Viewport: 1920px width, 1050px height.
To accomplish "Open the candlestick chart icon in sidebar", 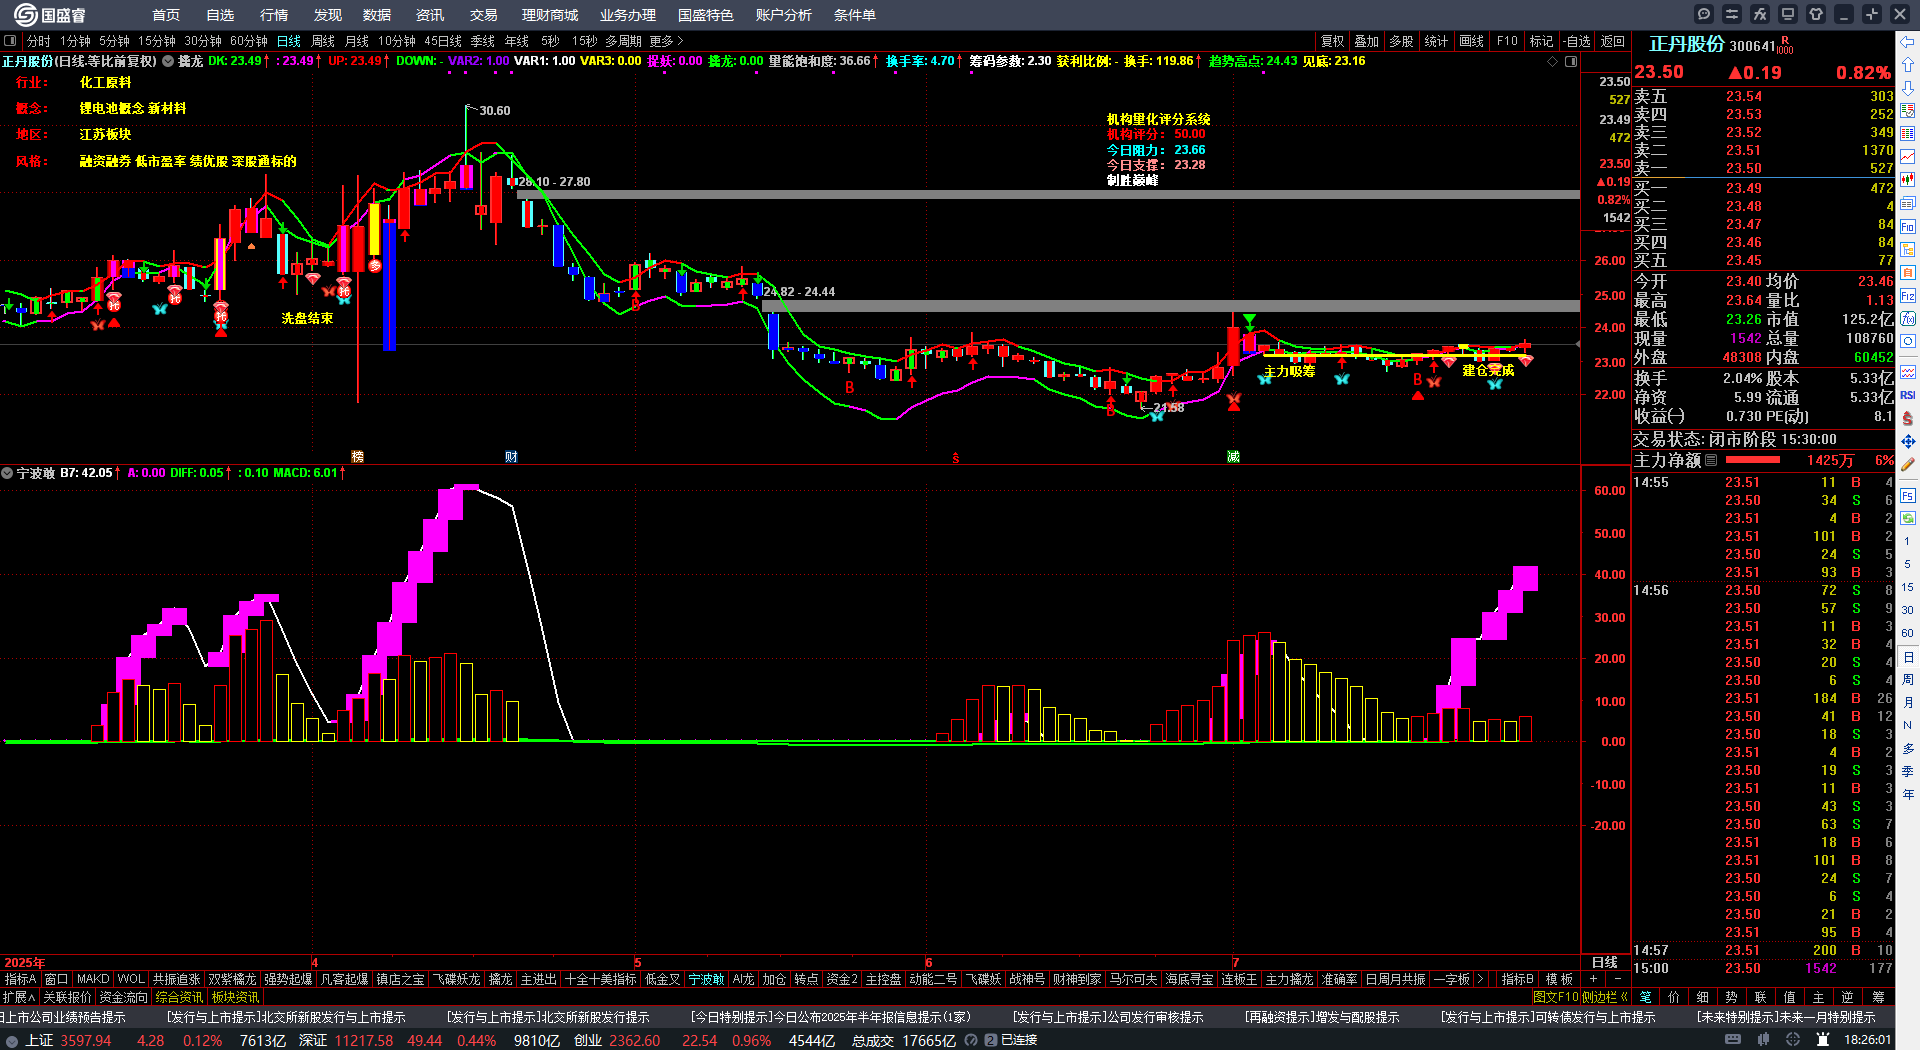I will point(1908,180).
